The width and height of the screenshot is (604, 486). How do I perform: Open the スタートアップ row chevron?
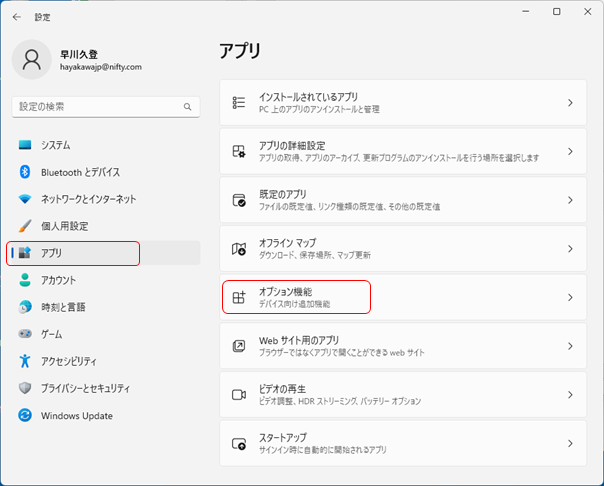click(570, 443)
